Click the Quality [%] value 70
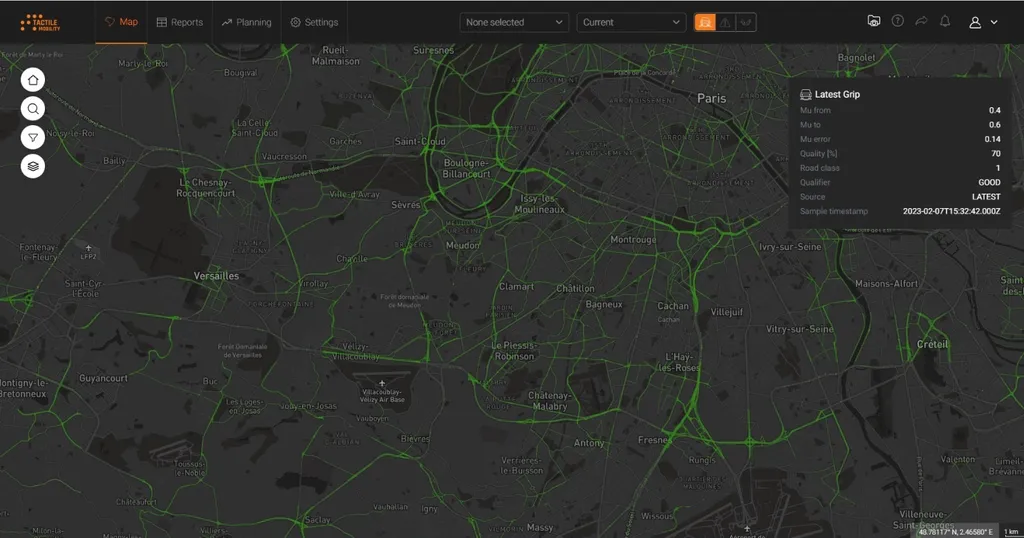This screenshot has height=538, width=1024. [x=996, y=153]
